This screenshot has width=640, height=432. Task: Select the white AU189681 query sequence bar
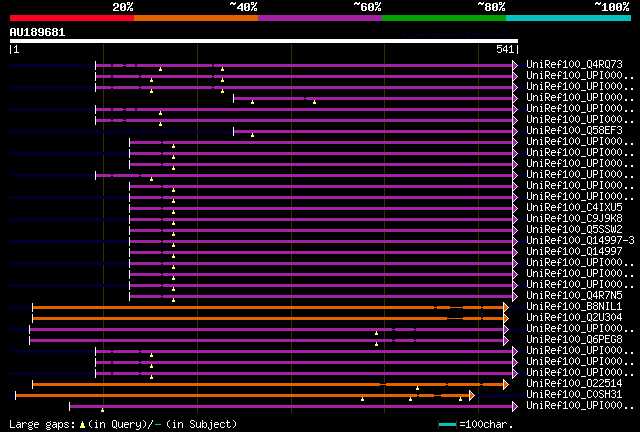pyautogui.click(x=264, y=41)
